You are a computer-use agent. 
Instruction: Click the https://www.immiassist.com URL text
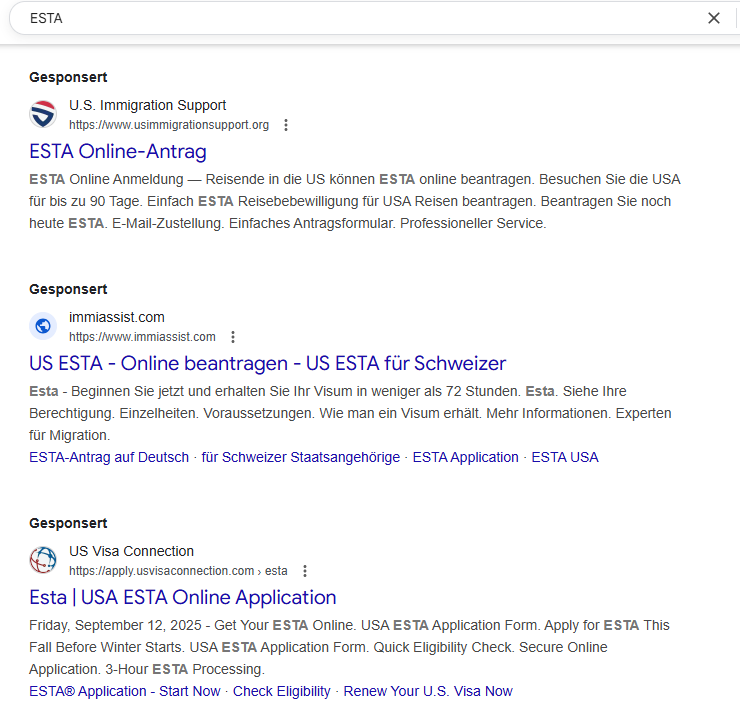(x=142, y=337)
